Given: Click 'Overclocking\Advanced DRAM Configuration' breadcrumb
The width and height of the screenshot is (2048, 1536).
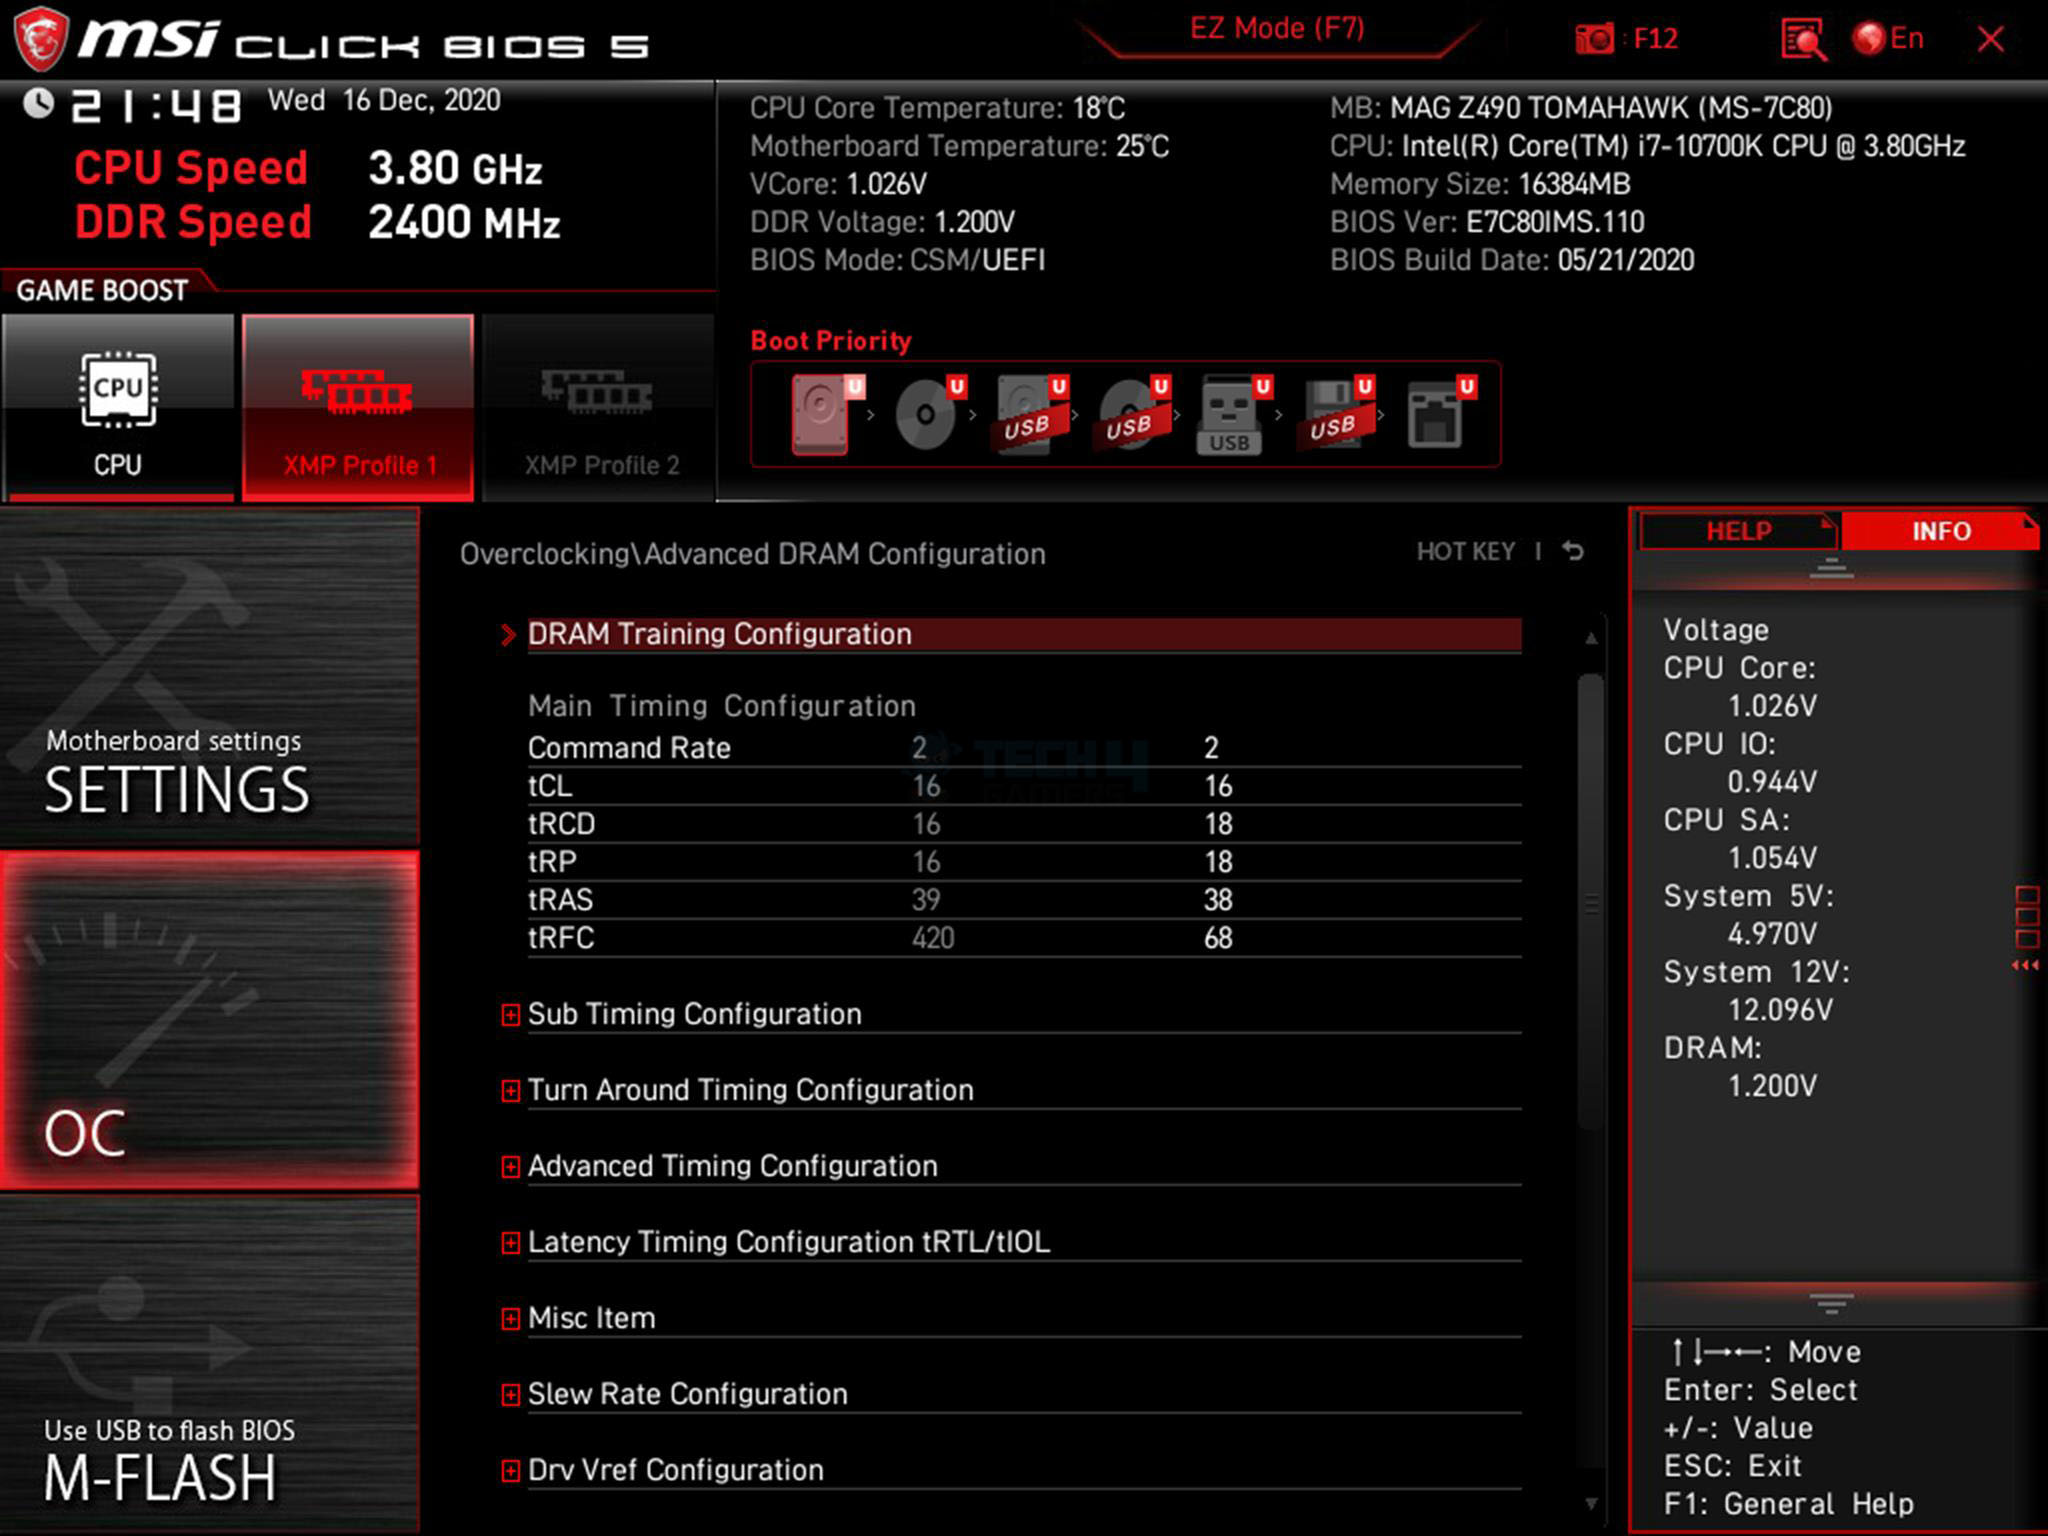Looking at the screenshot, I should tap(752, 554).
